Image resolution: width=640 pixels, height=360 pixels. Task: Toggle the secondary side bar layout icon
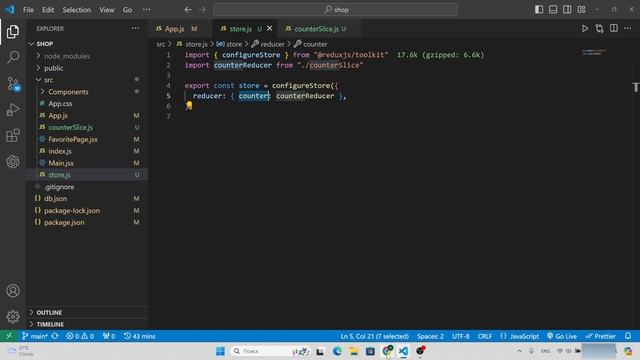tap(567, 9)
